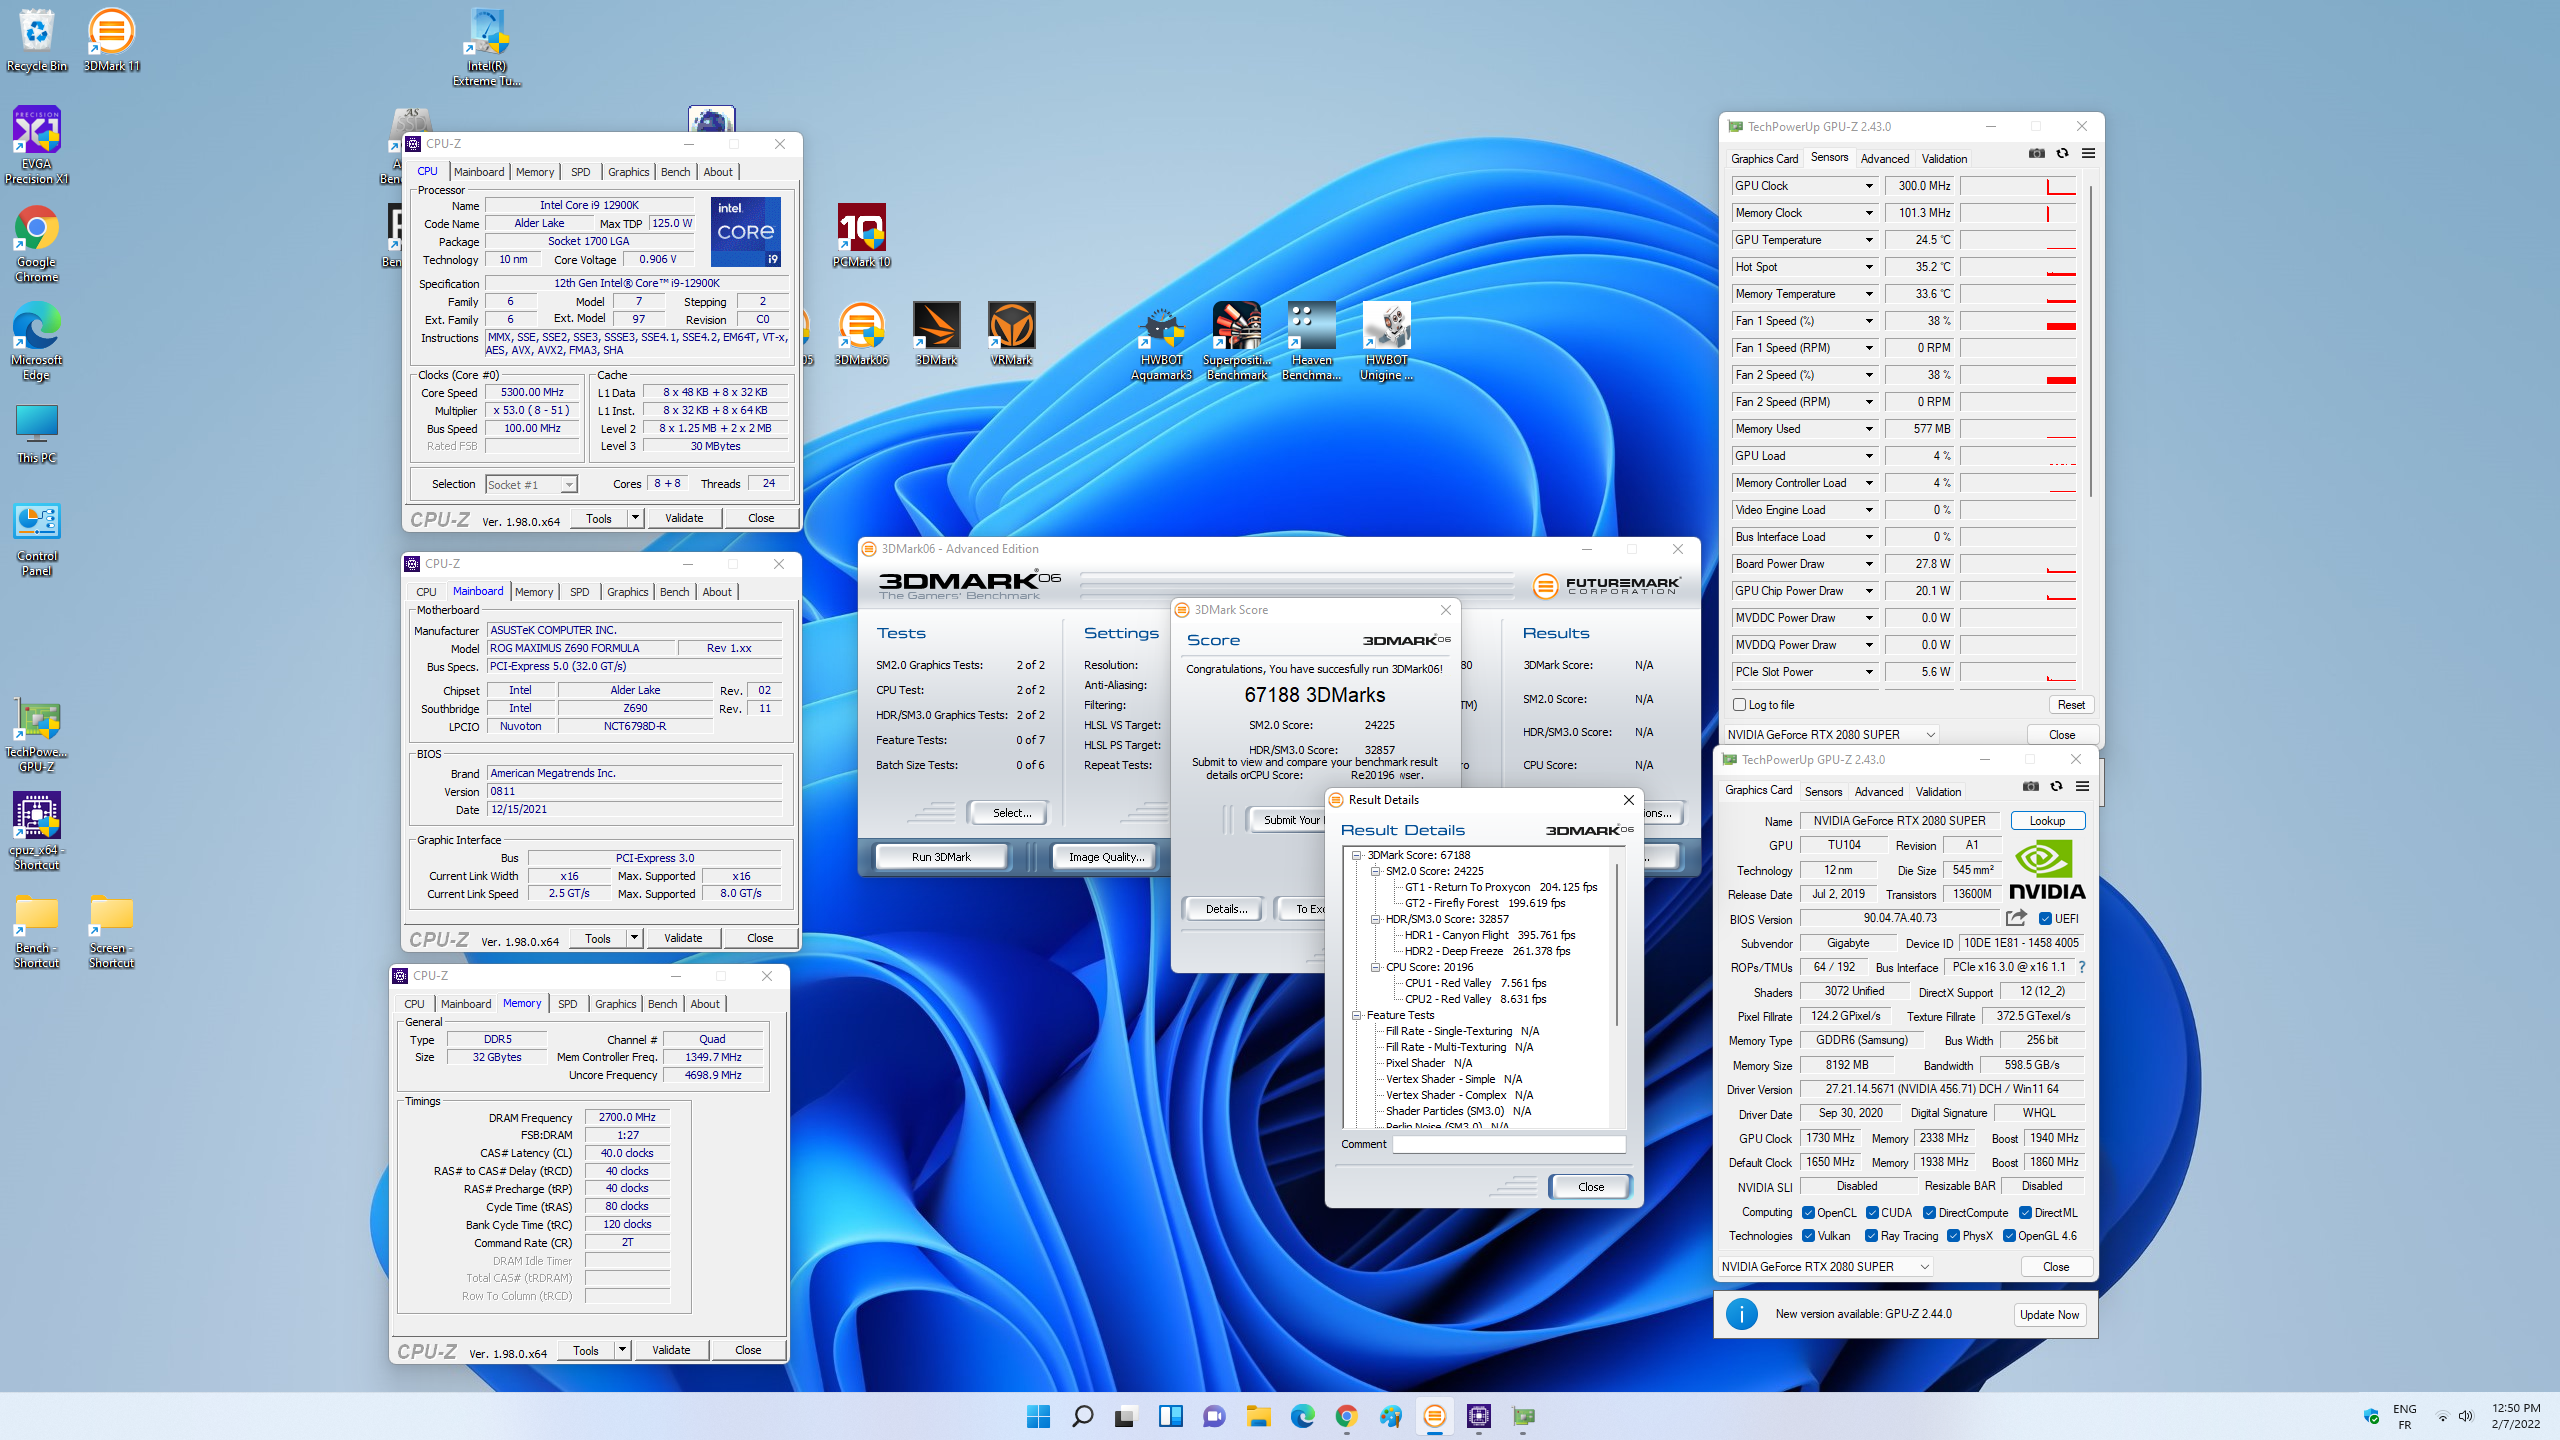Image resolution: width=2560 pixels, height=1440 pixels.
Task: Open the GPU Clock sensor dropdown
Action: (x=1868, y=186)
